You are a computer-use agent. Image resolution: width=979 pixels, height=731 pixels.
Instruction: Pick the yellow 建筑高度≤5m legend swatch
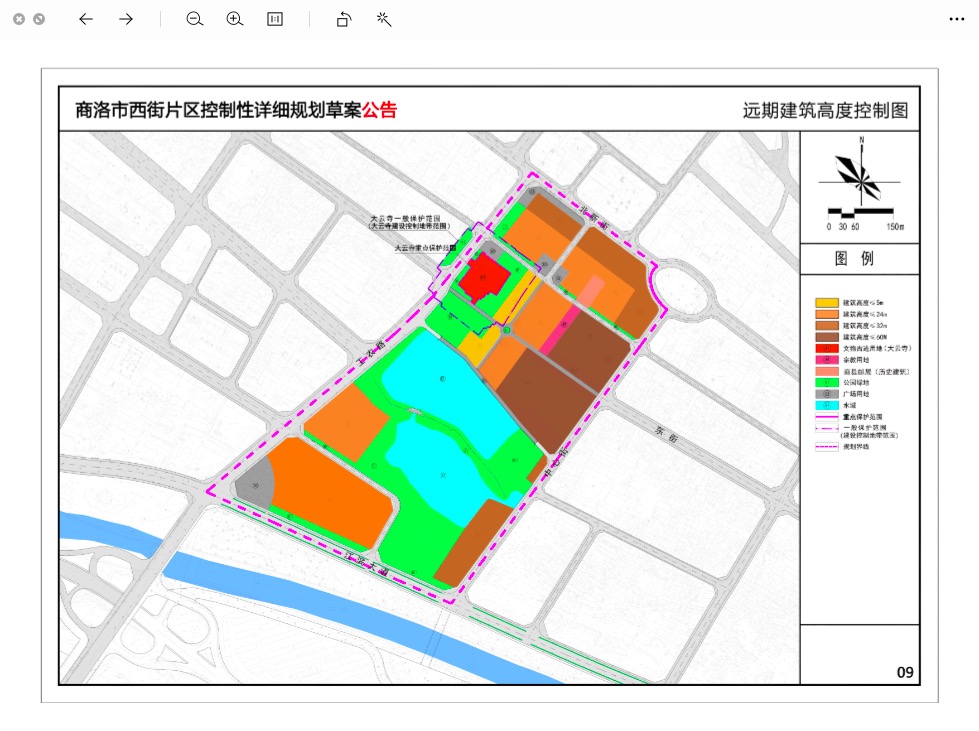(x=827, y=302)
